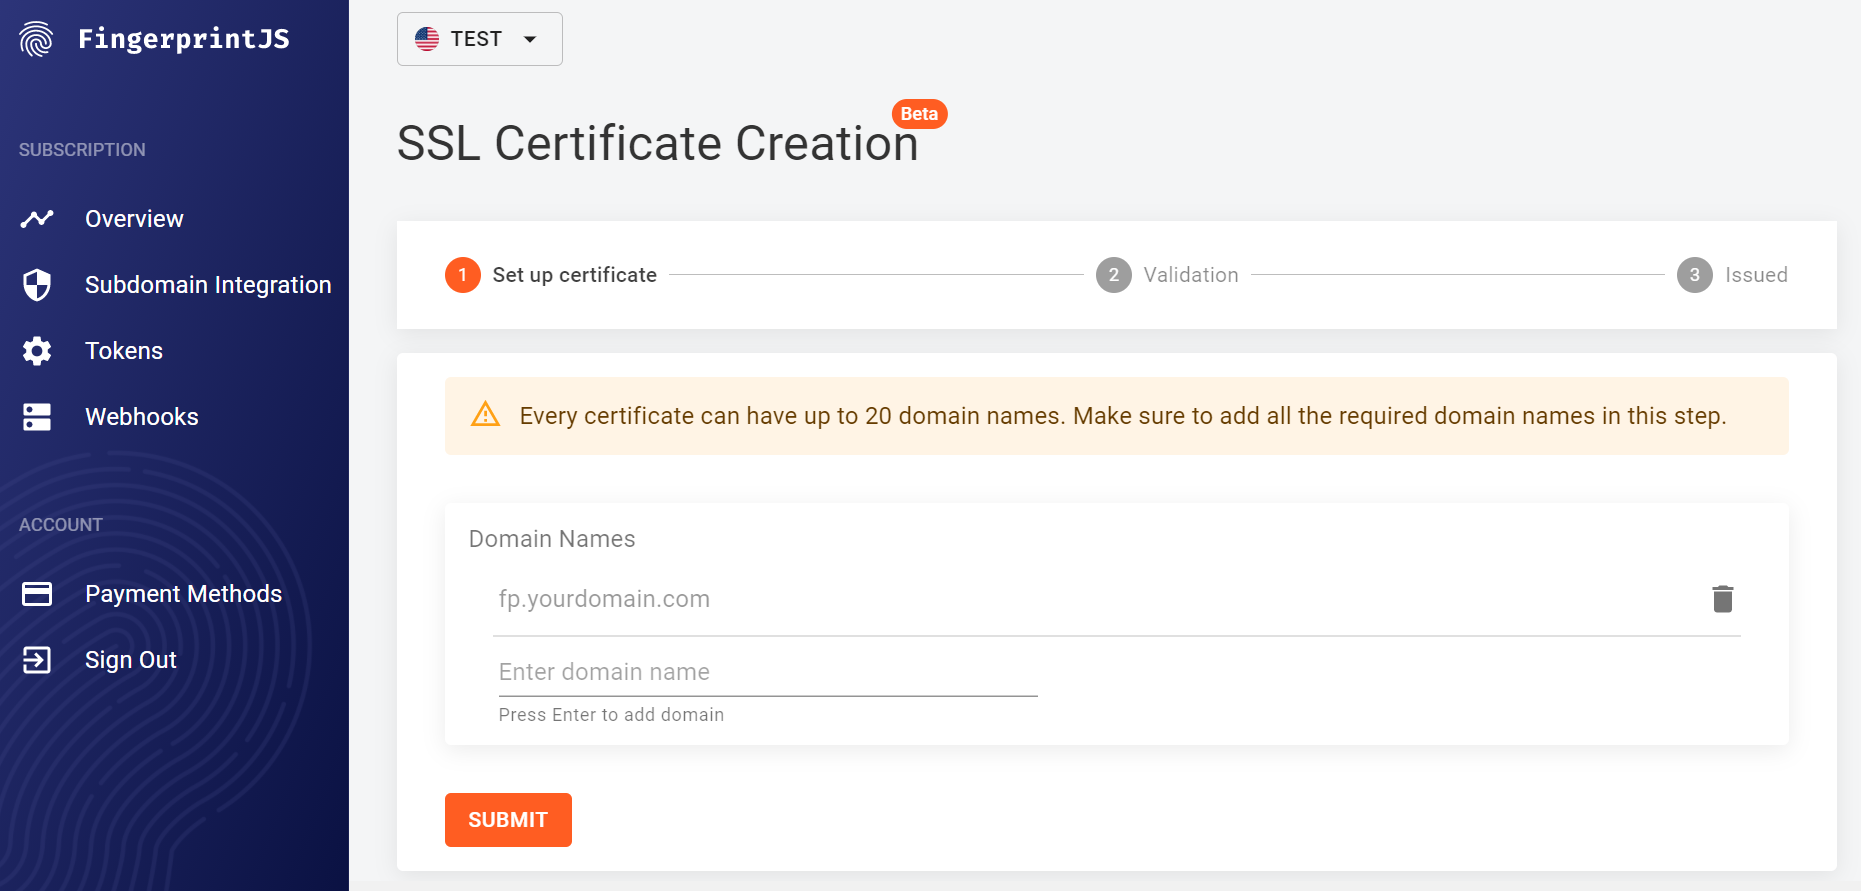1861x891 pixels.
Task: Click the Domain Names label
Action: (552, 539)
